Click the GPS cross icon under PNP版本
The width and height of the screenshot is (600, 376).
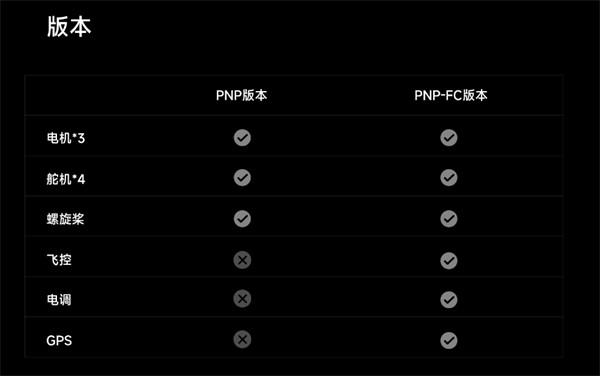pos(242,339)
